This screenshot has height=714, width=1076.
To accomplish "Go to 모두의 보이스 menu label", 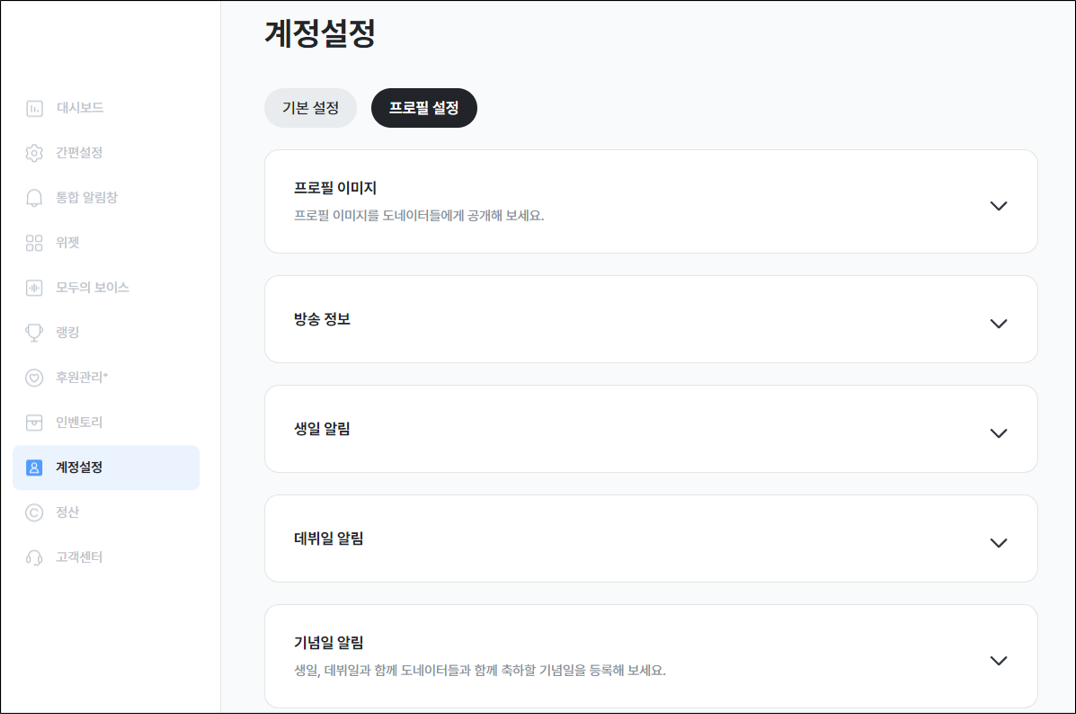I will [92, 288].
